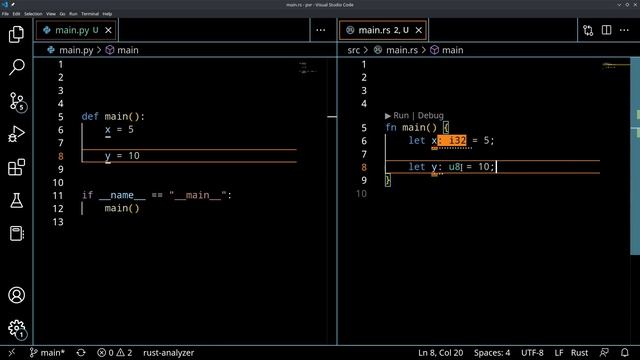Close the main.py tab
Image resolution: width=640 pixels, height=360 pixels.
click(108, 30)
